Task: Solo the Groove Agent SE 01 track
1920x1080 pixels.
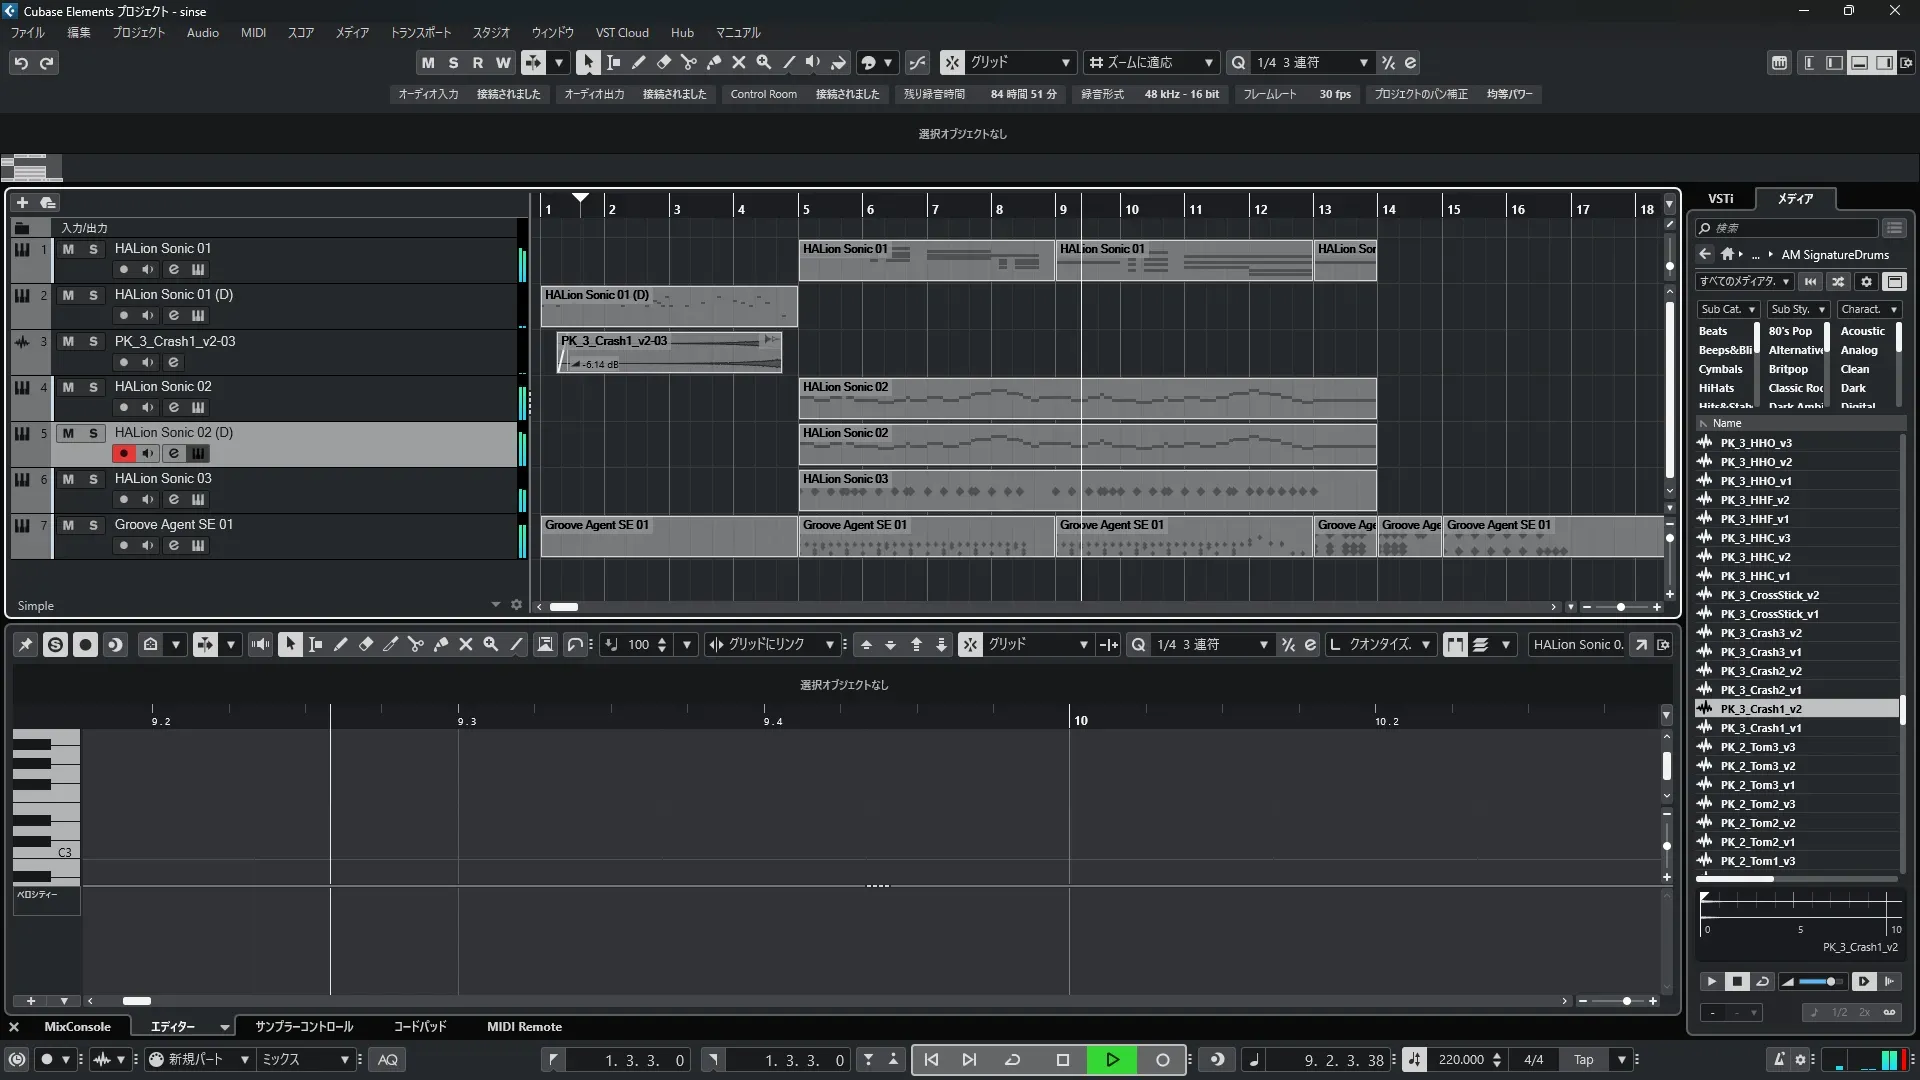Action: click(93, 525)
